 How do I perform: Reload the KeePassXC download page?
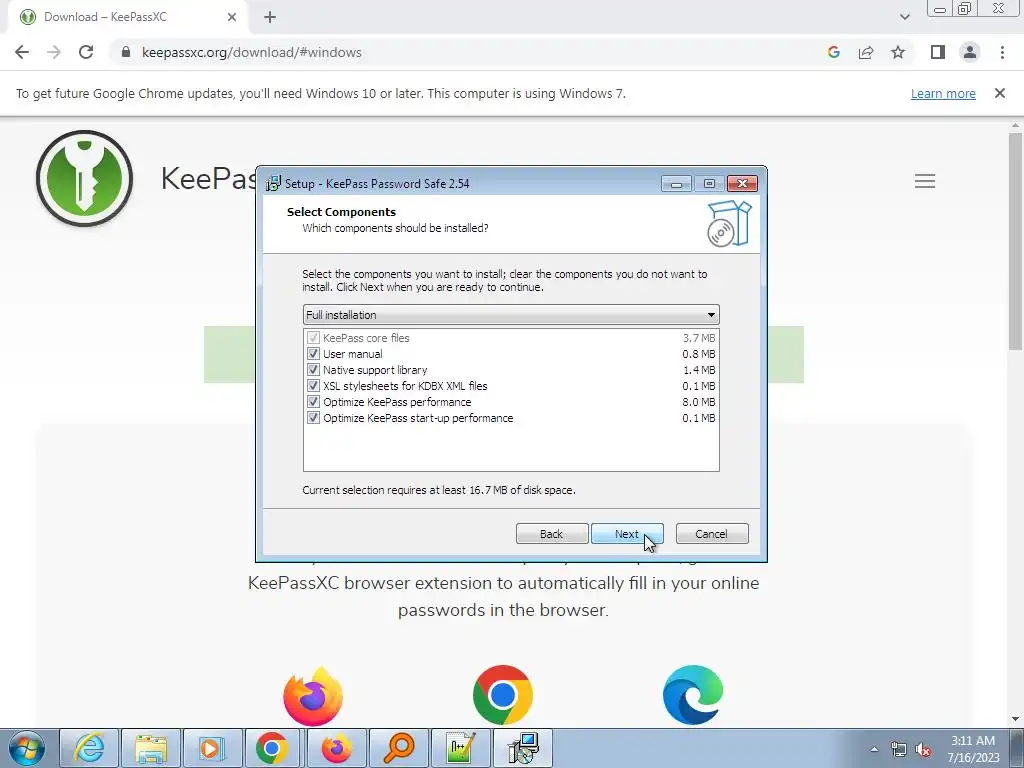(x=86, y=52)
